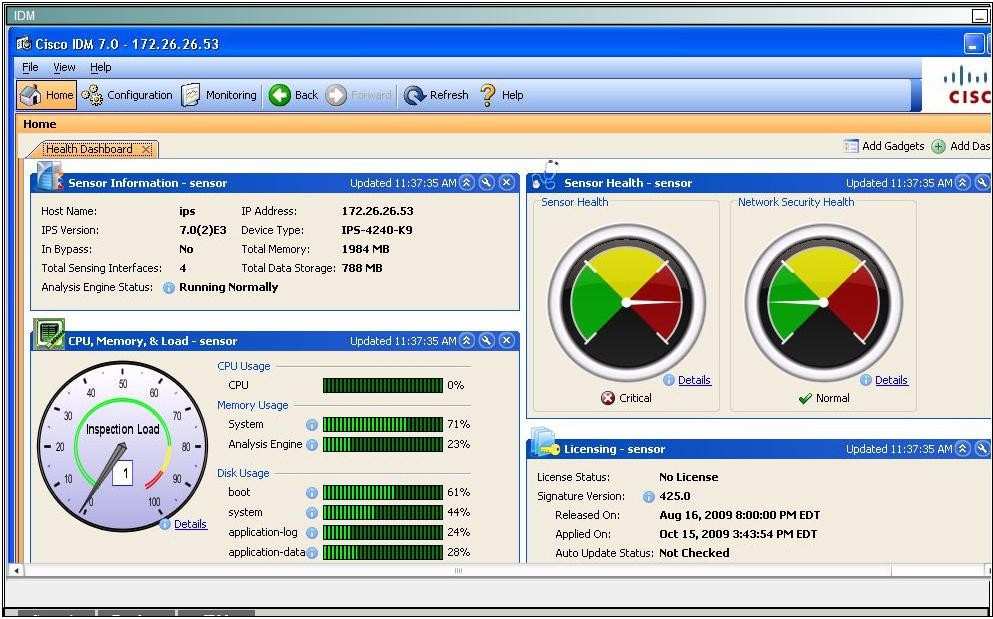Click info icon for application-log disk usage

click(x=312, y=533)
